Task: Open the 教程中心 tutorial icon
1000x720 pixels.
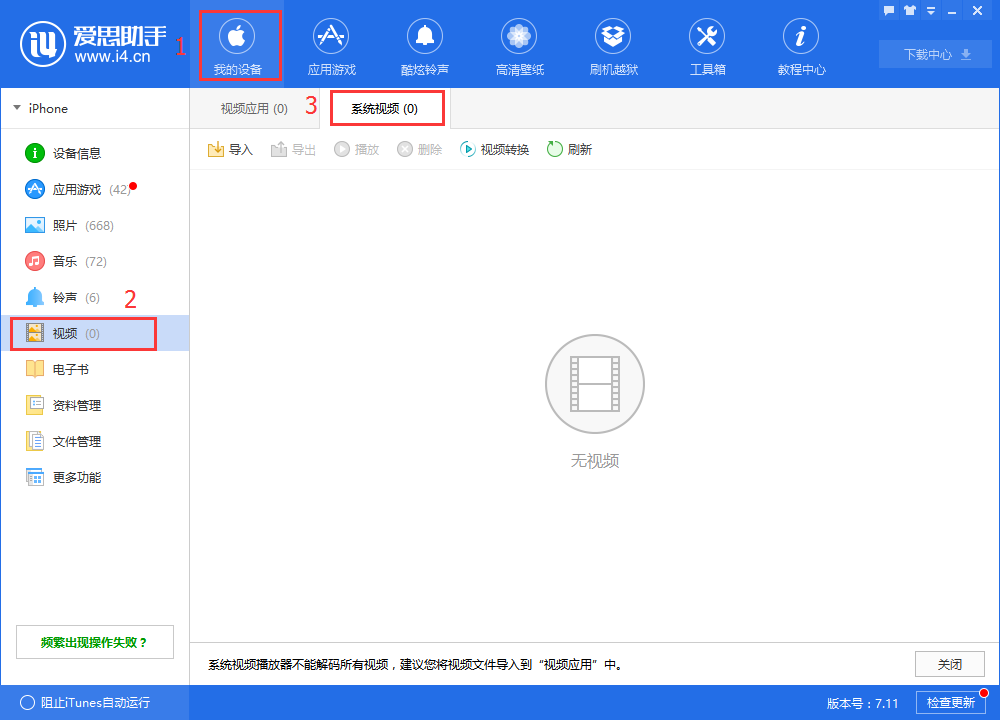Action: (801, 46)
